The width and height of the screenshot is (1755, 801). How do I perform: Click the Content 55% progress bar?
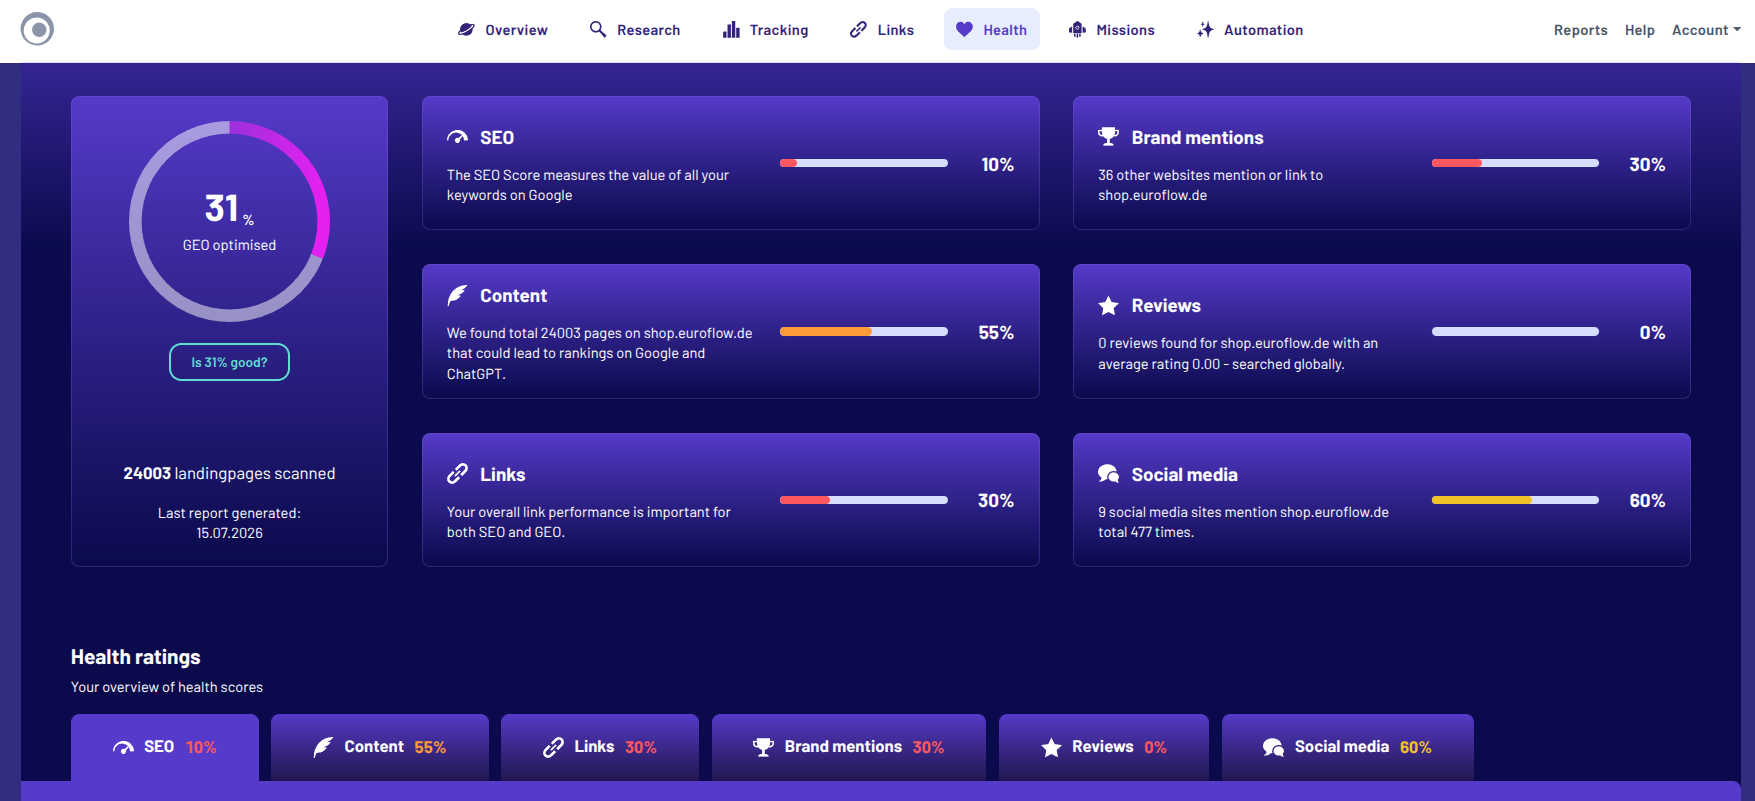864,331
